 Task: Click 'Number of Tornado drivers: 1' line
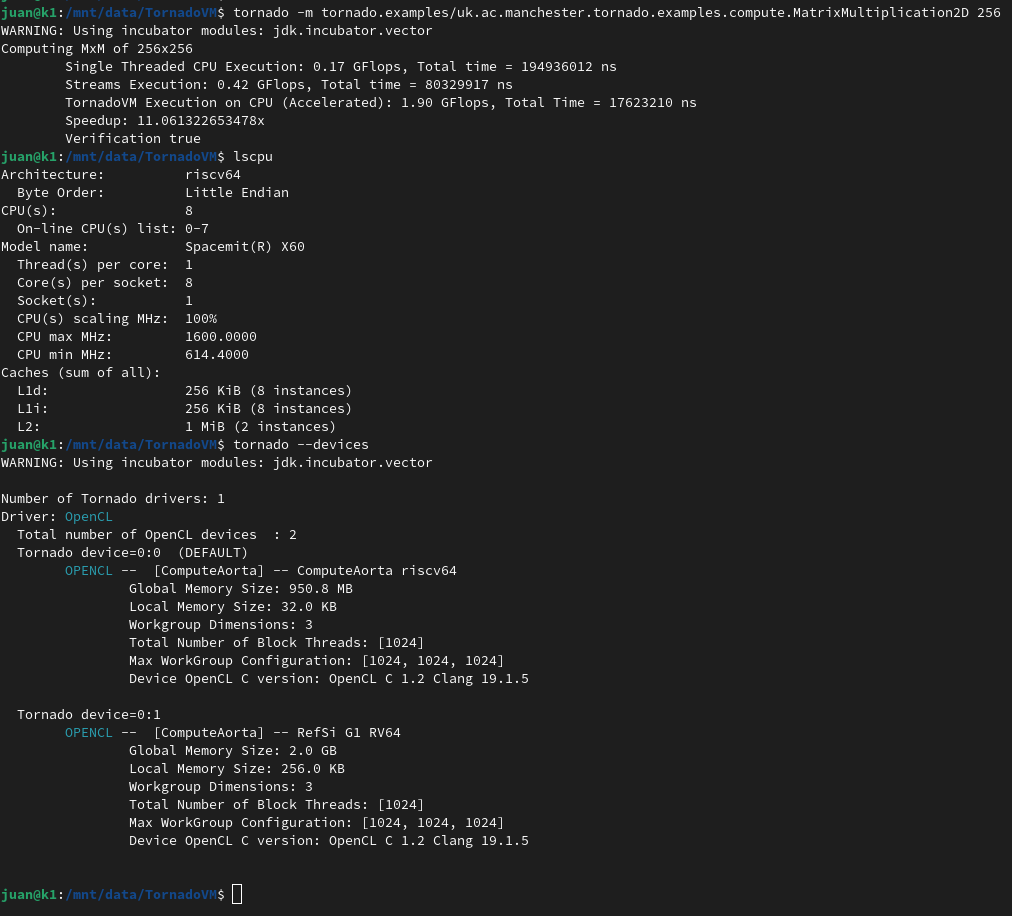[x=113, y=498]
